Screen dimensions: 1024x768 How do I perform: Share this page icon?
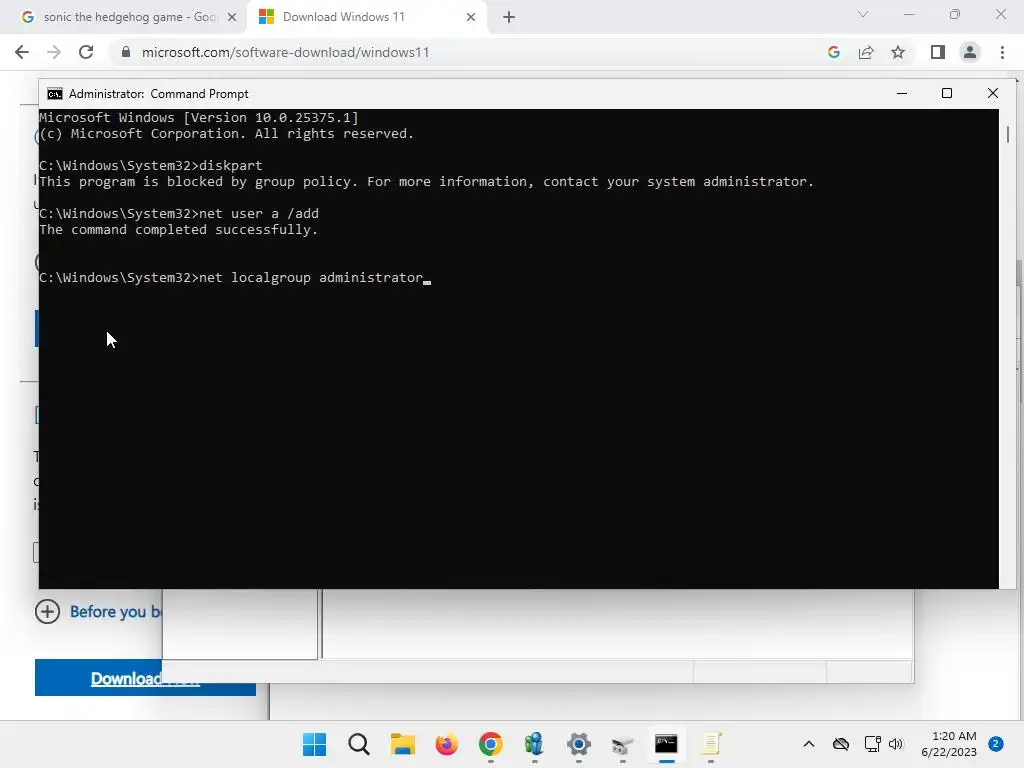[x=866, y=52]
